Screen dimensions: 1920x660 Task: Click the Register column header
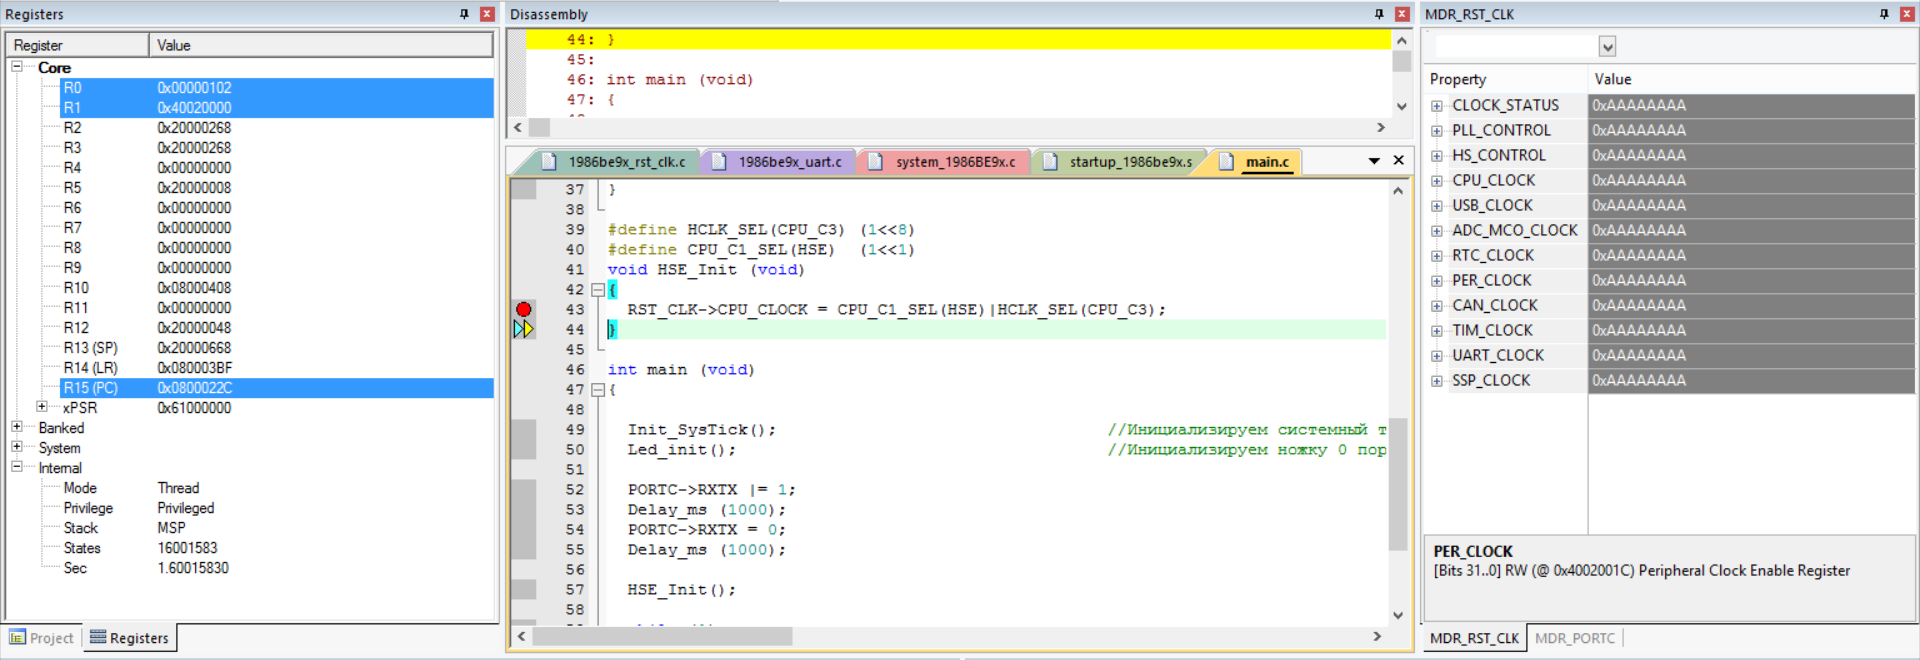coord(78,45)
